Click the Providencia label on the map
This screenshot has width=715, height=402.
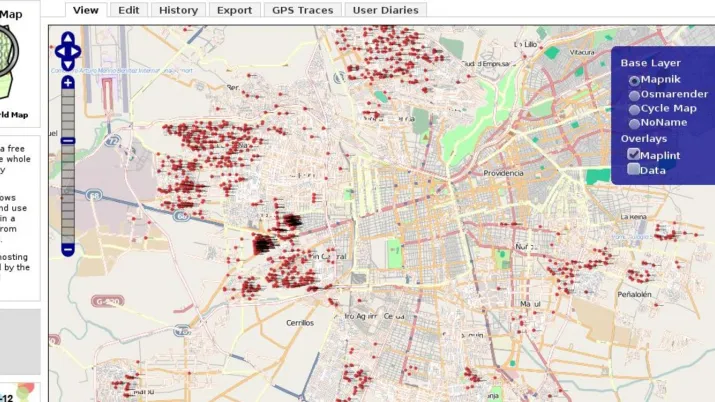point(503,173)
